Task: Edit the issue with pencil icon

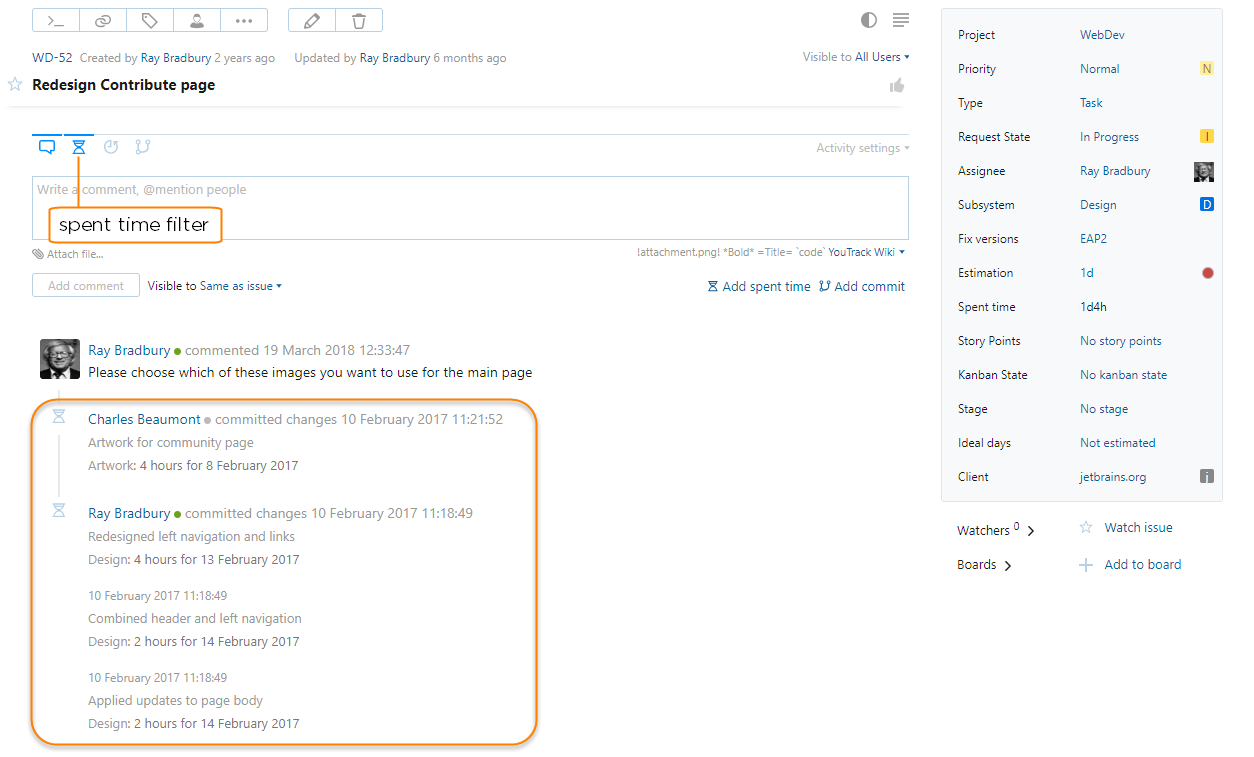Action: click(x=312, y=20)
